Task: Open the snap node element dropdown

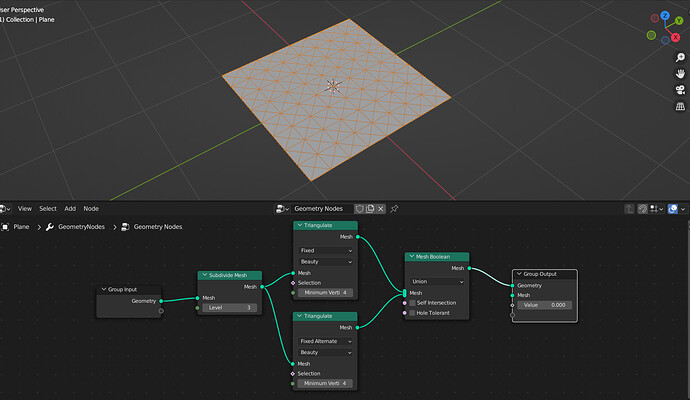Action: point(657,209)
